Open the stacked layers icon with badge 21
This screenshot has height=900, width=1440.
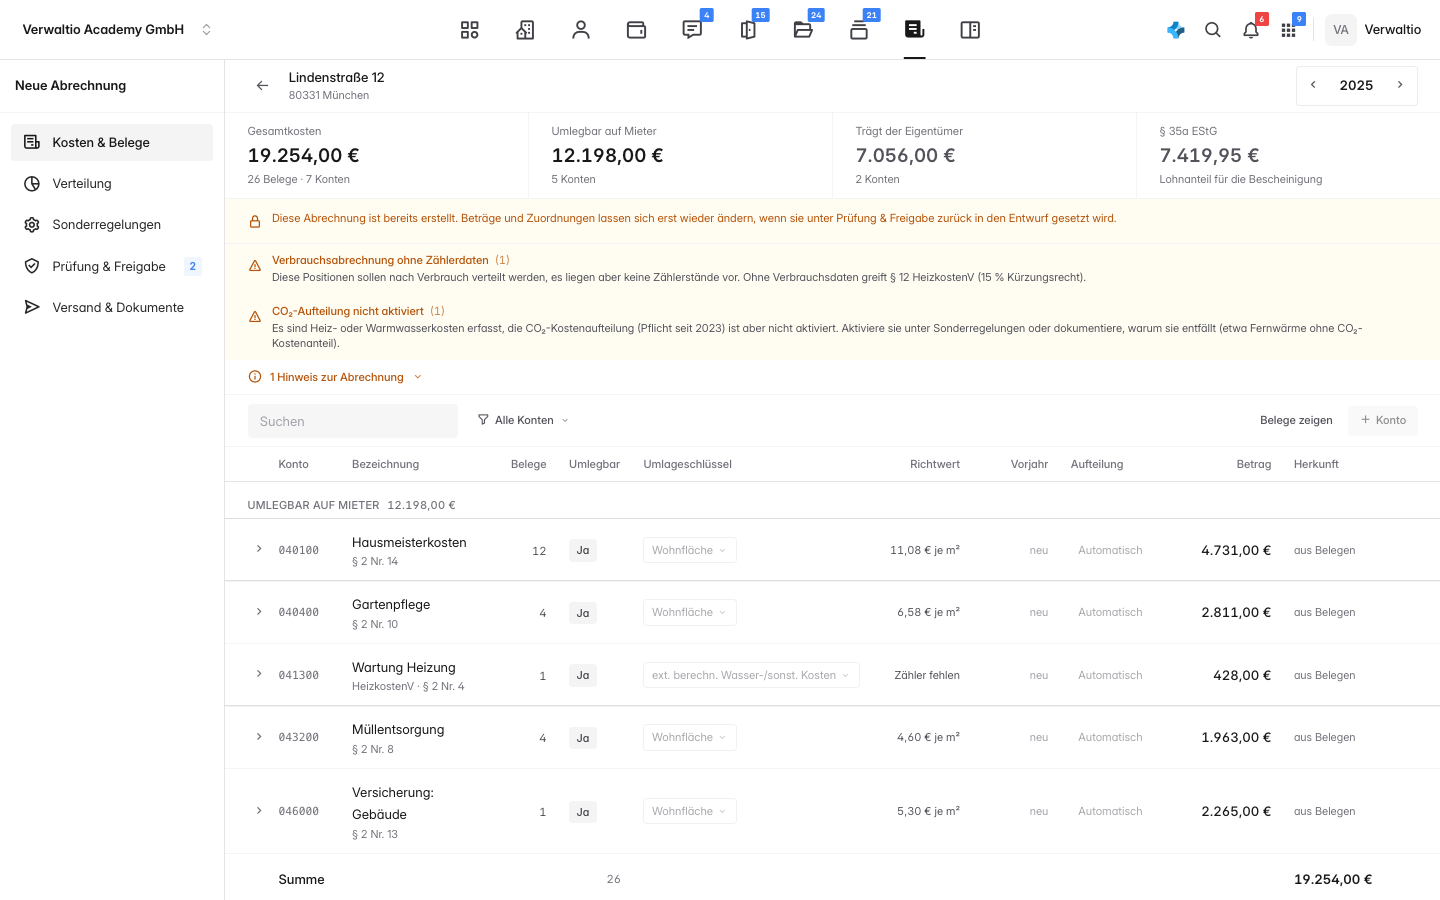pyautogui.click(x=859, y=30)
